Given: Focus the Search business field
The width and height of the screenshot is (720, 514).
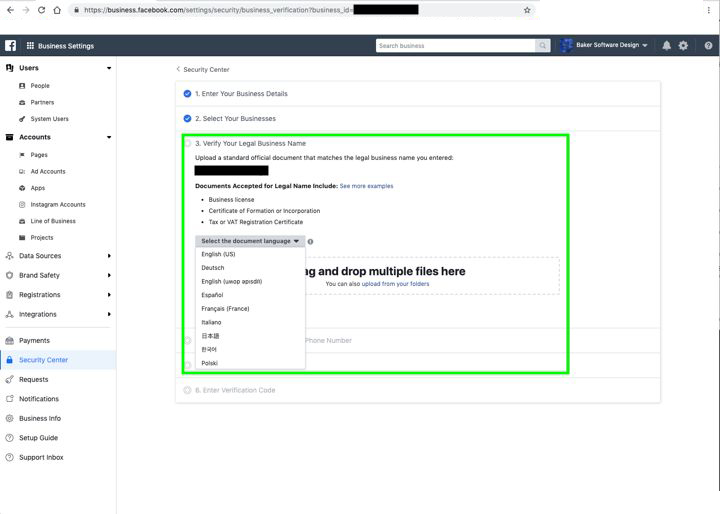Looking at the screenshot, I should [455, 45].
